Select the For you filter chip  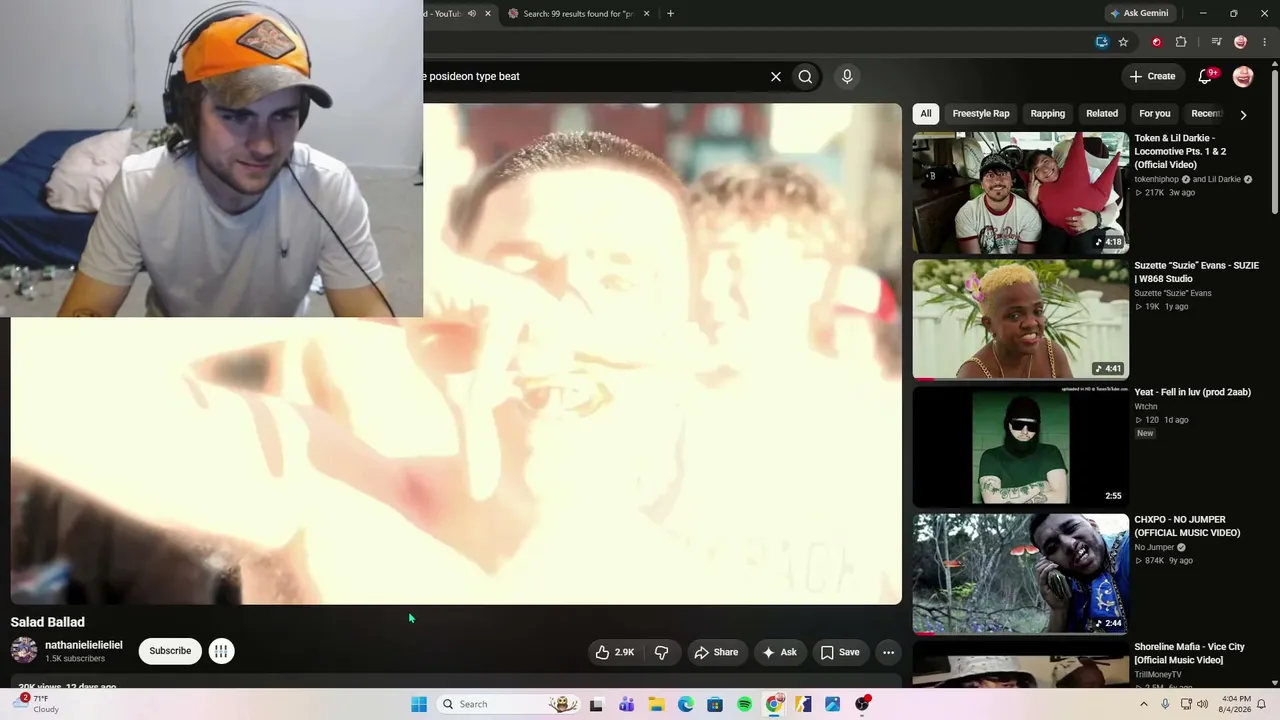click(1154, 114)
